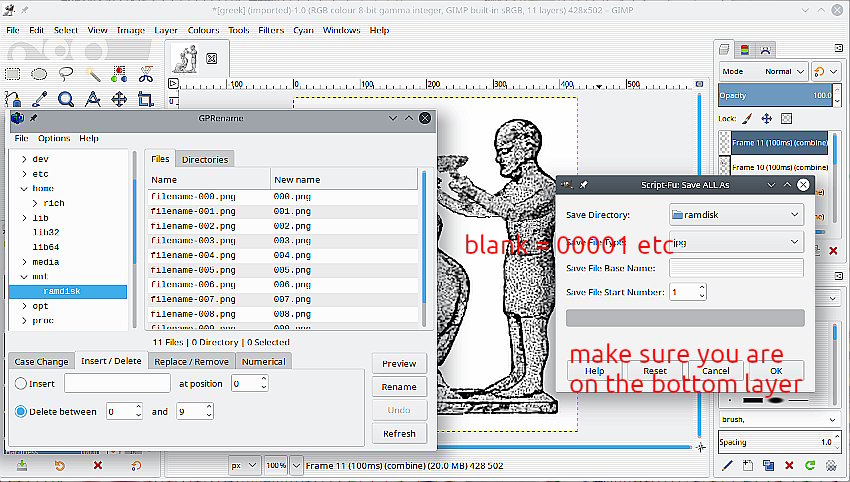Select the Select by Colour tool
The height and width of the screenshot is (482, 850).
coord(119,74)
